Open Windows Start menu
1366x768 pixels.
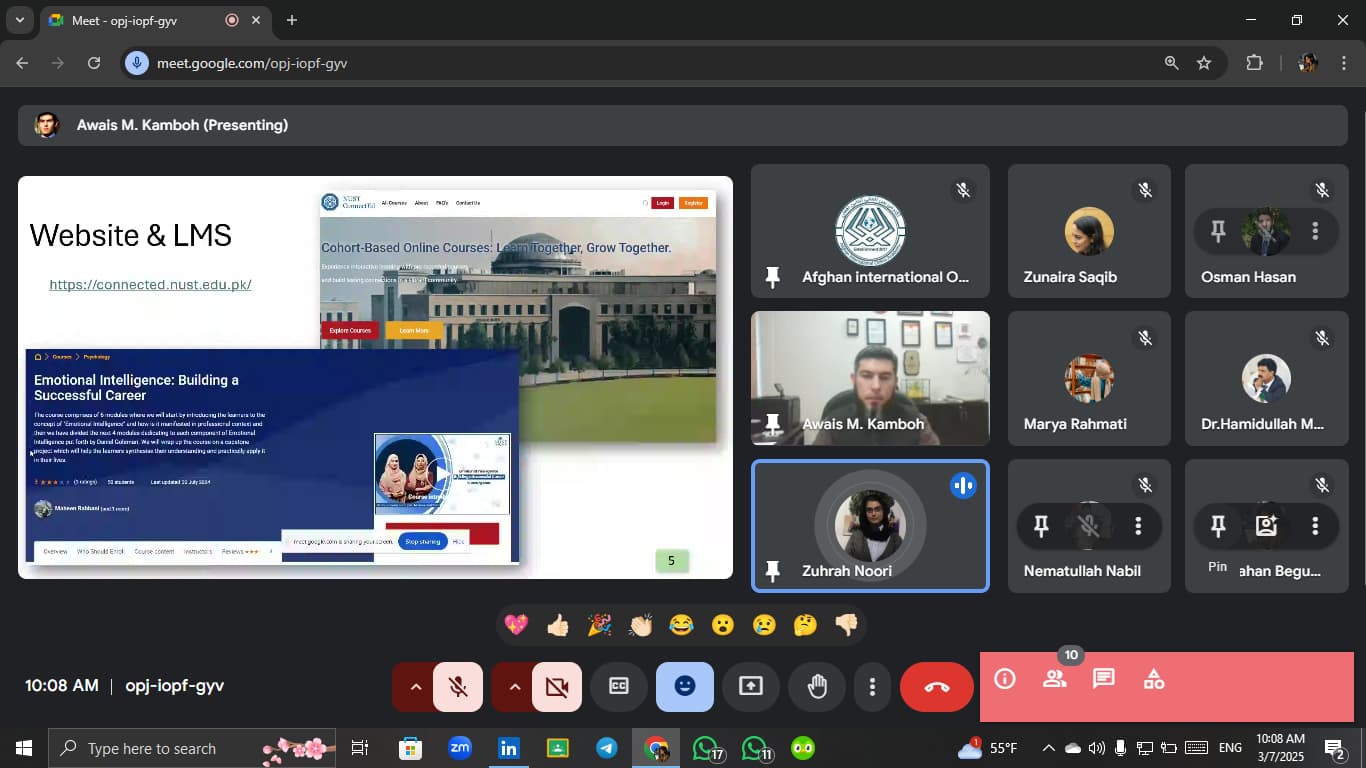click(24, 748)
